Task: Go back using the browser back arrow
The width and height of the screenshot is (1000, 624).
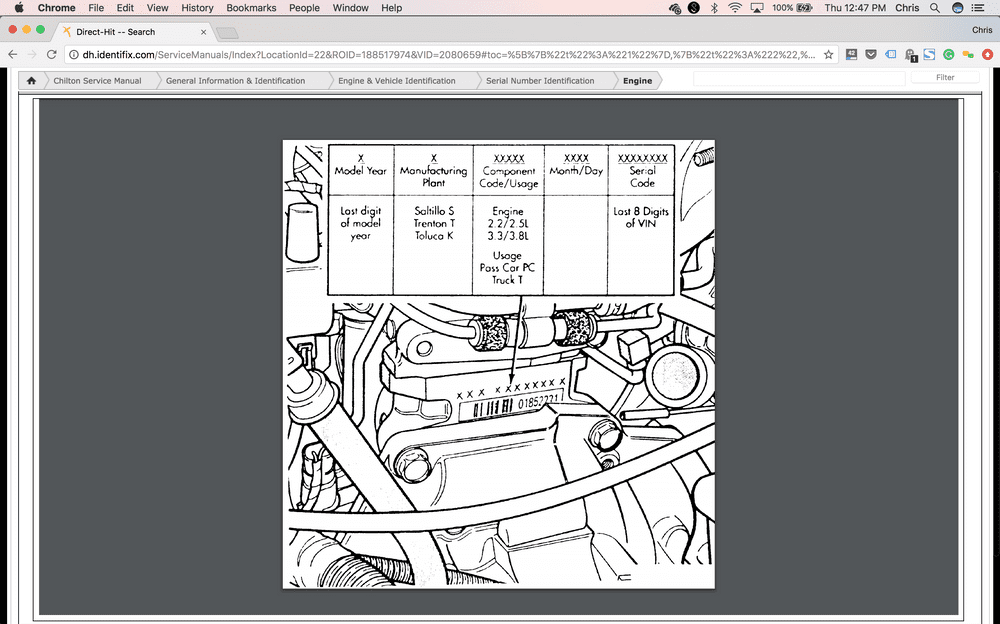Action: click(13, 54)
